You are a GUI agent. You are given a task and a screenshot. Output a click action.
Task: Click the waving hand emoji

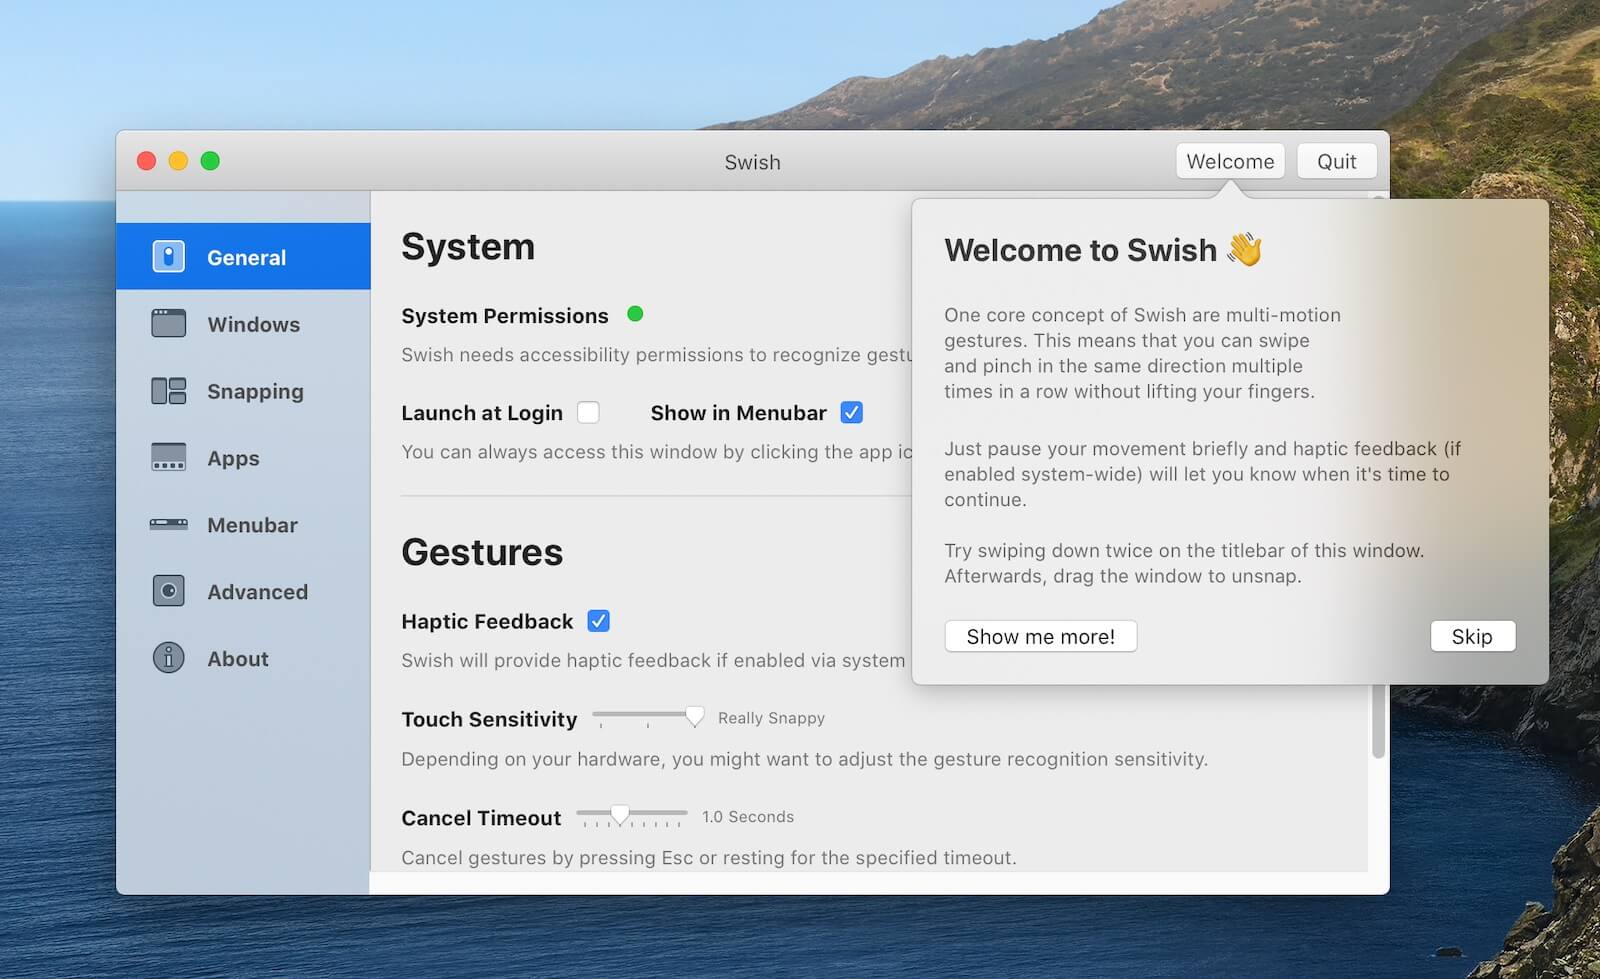[1245, 249]
